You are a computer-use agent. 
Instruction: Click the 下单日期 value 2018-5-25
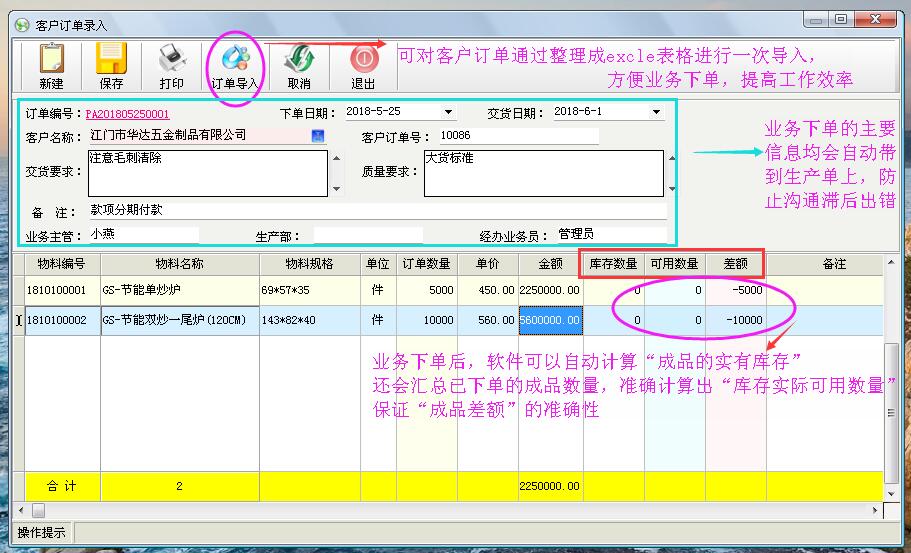tap(374, 111)
